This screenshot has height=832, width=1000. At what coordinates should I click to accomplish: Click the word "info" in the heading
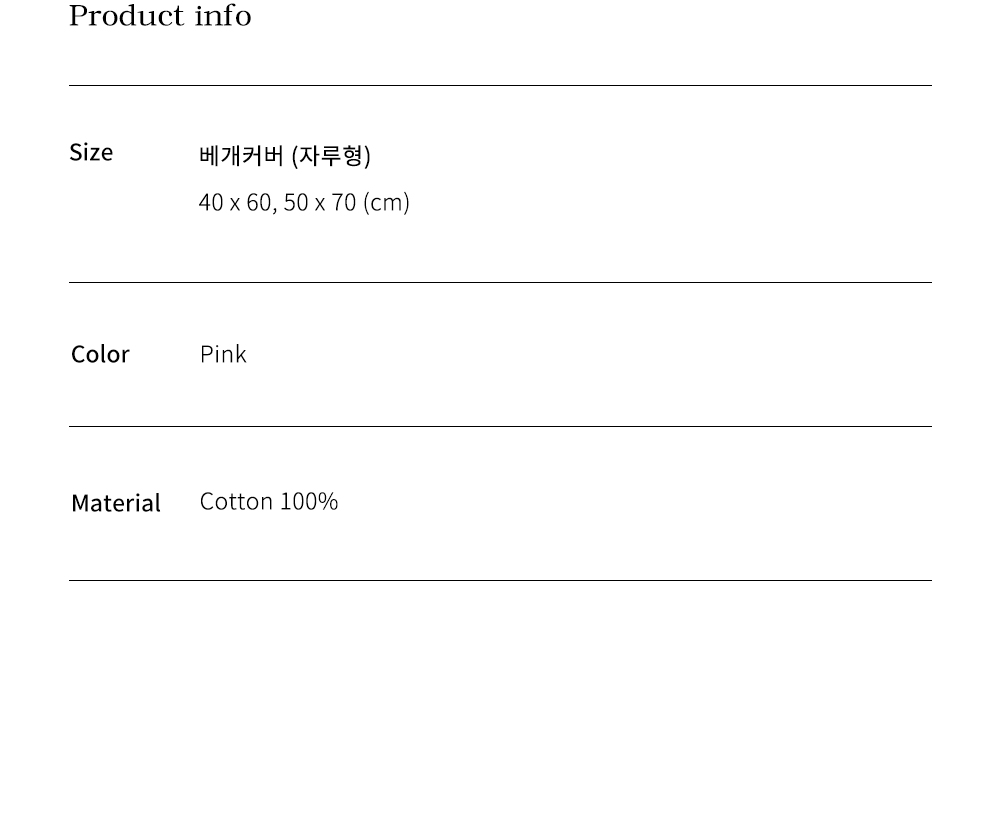point(223,16)
